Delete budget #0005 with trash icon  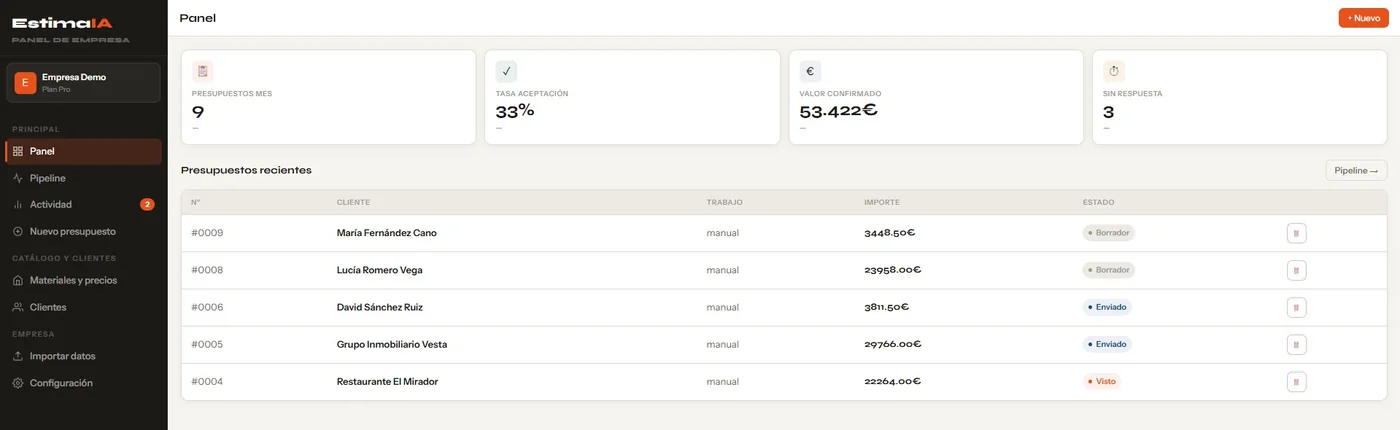(1296, 344)
